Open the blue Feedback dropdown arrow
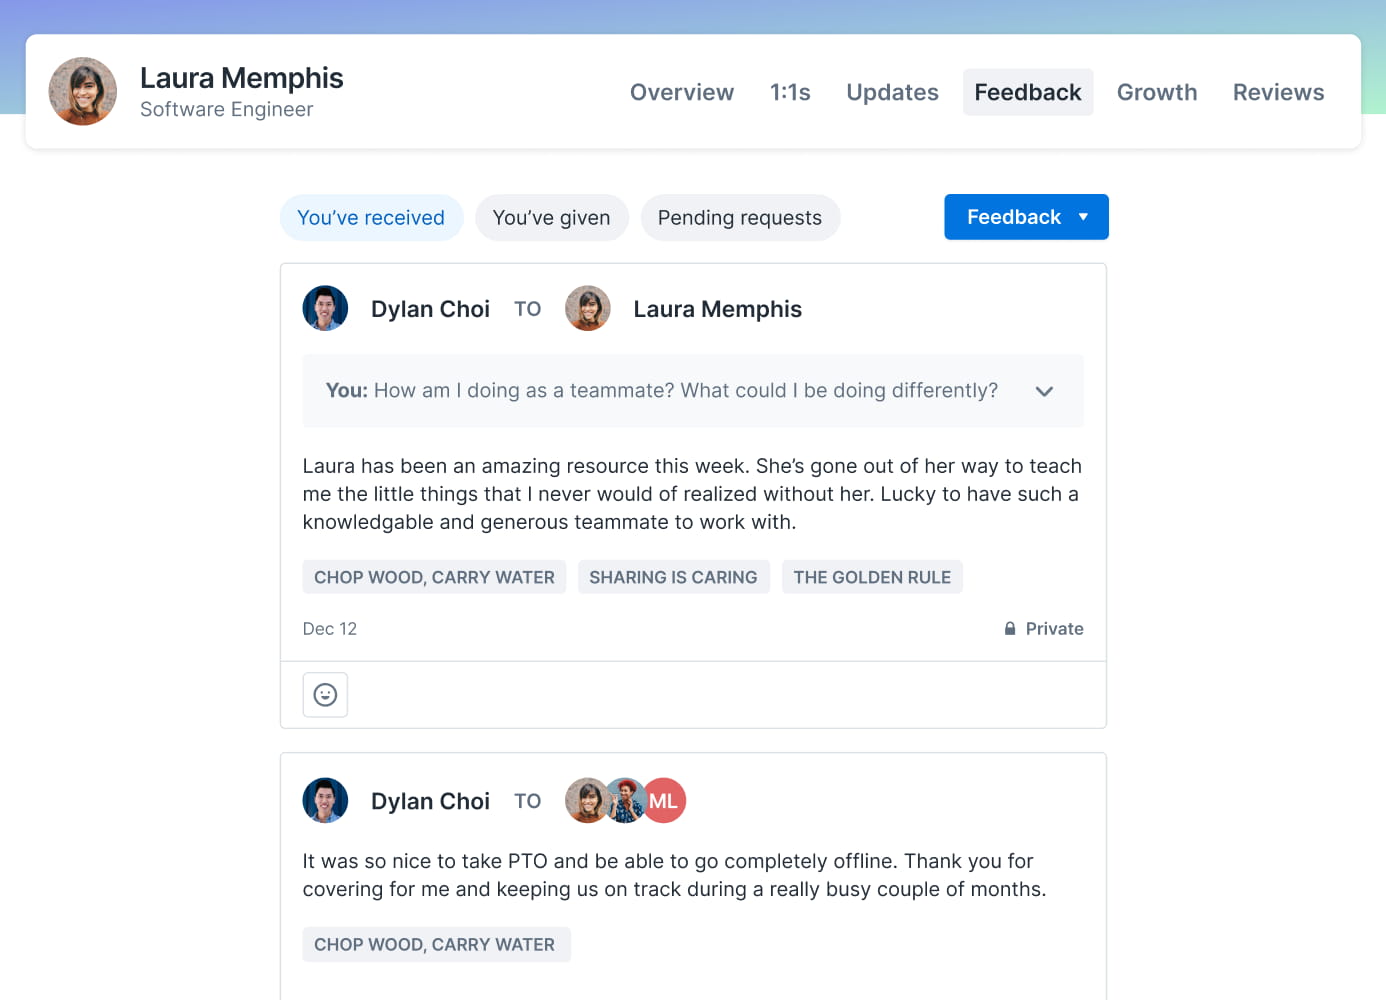 pyautogui.click(x=1083, y=217)
